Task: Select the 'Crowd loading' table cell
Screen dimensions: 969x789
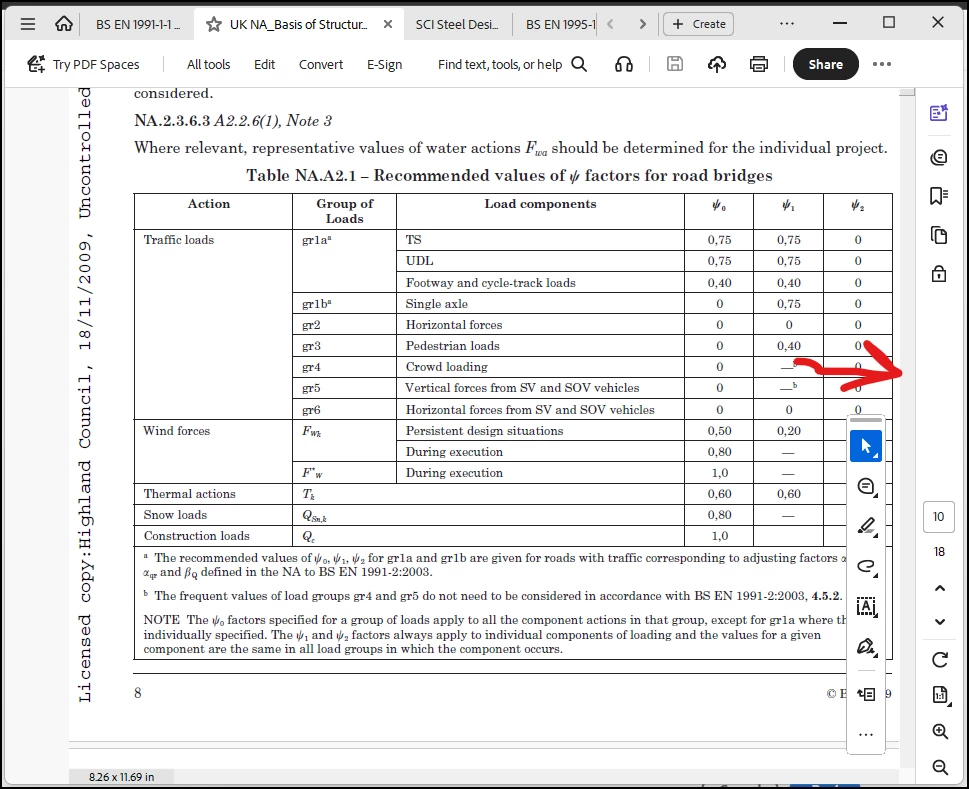Action: point(540,367)
